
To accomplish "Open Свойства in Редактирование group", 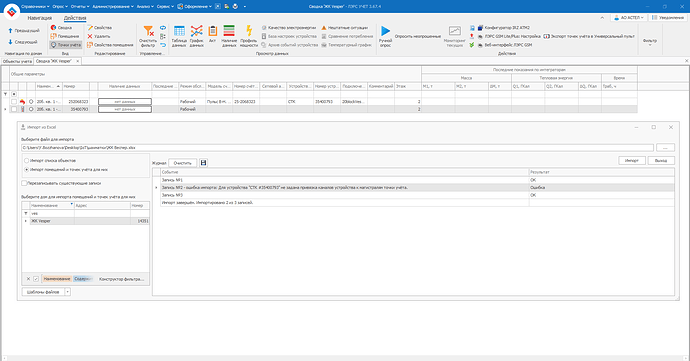I will [99, 27].
